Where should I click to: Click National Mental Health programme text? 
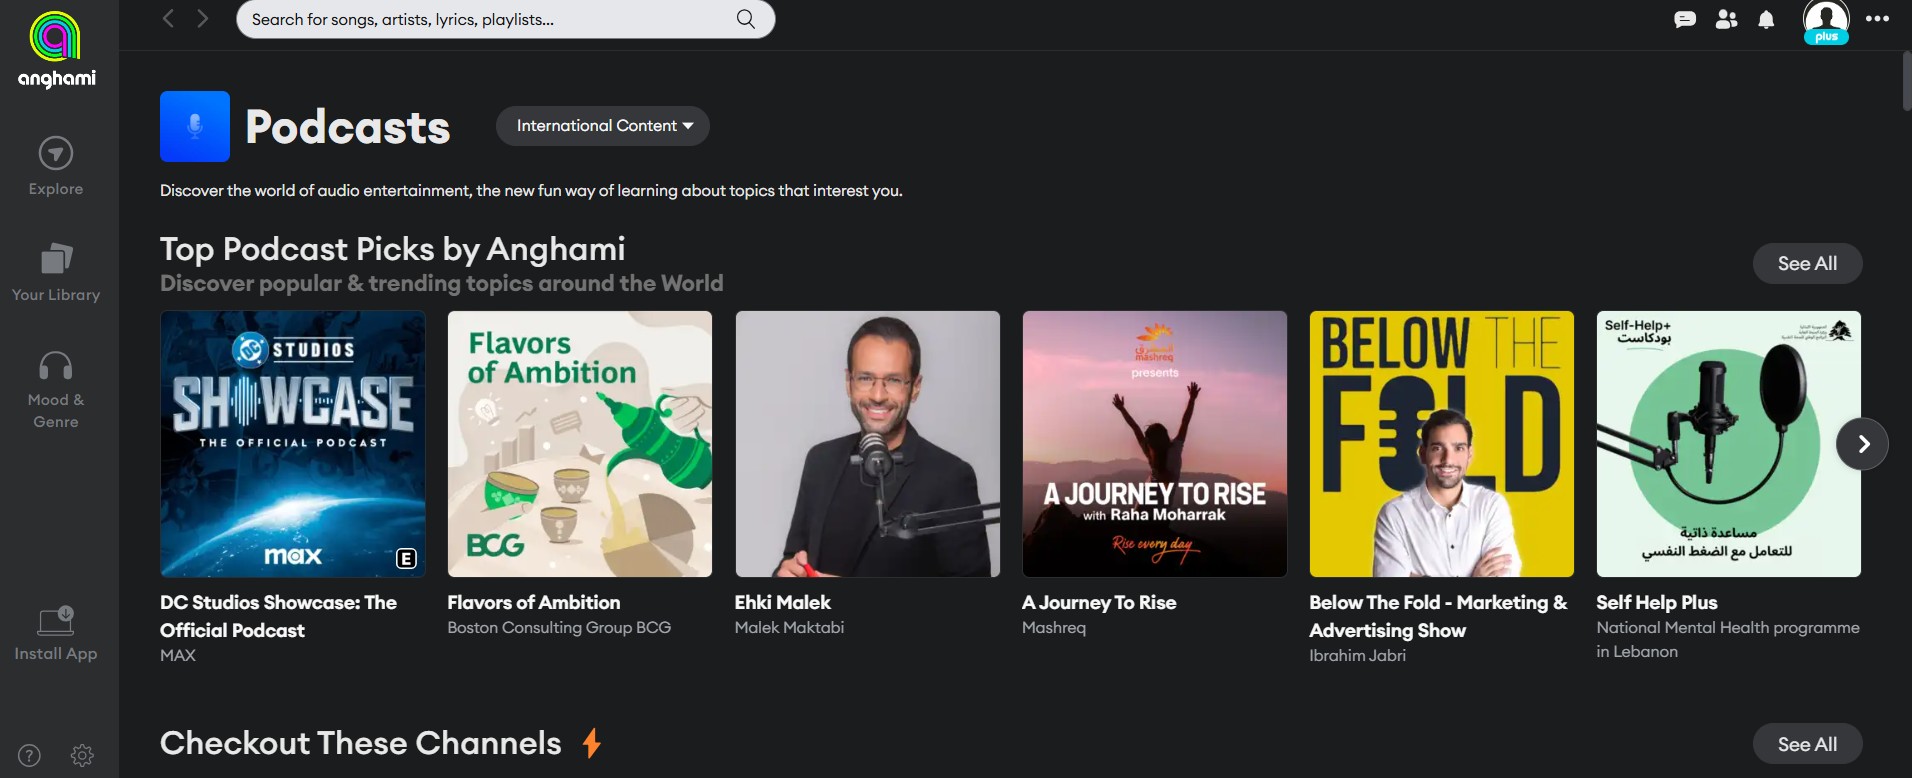pos(1728,639)
